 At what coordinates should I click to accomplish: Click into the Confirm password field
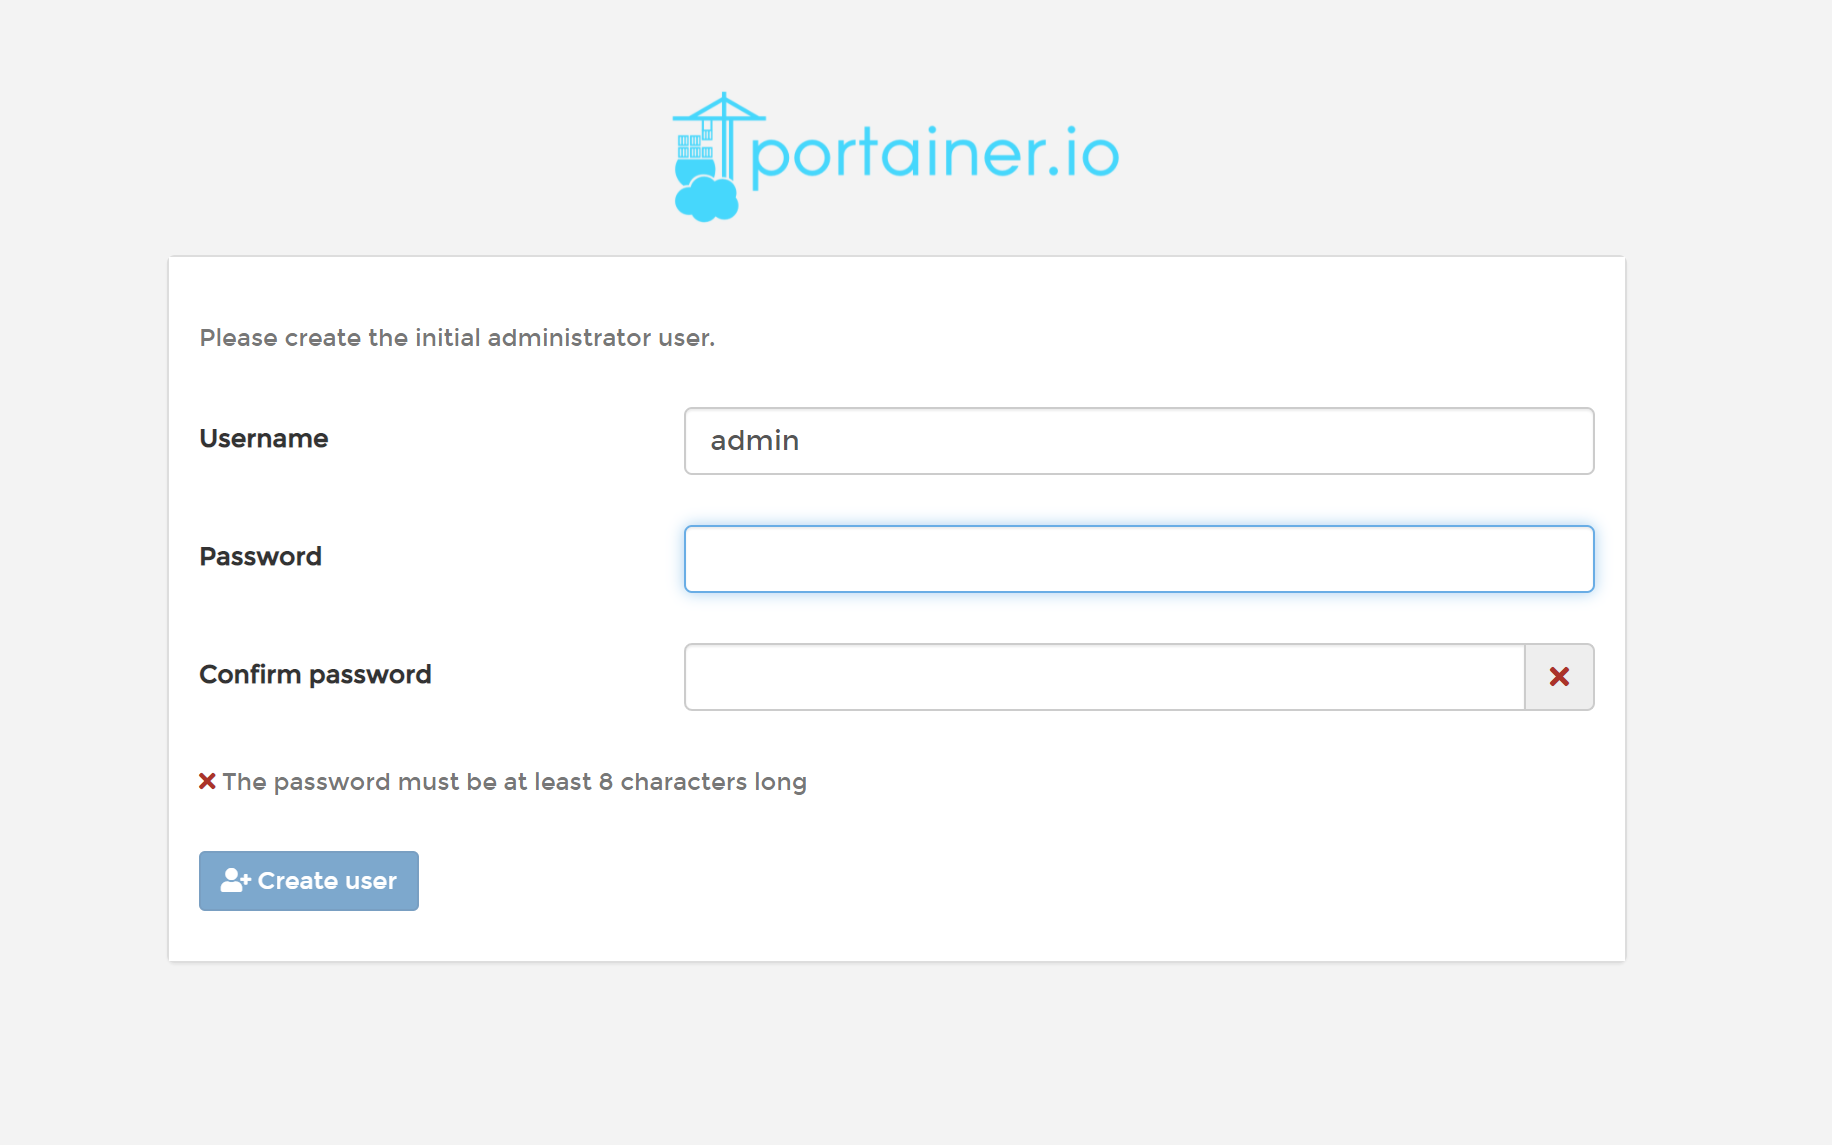1104,677
